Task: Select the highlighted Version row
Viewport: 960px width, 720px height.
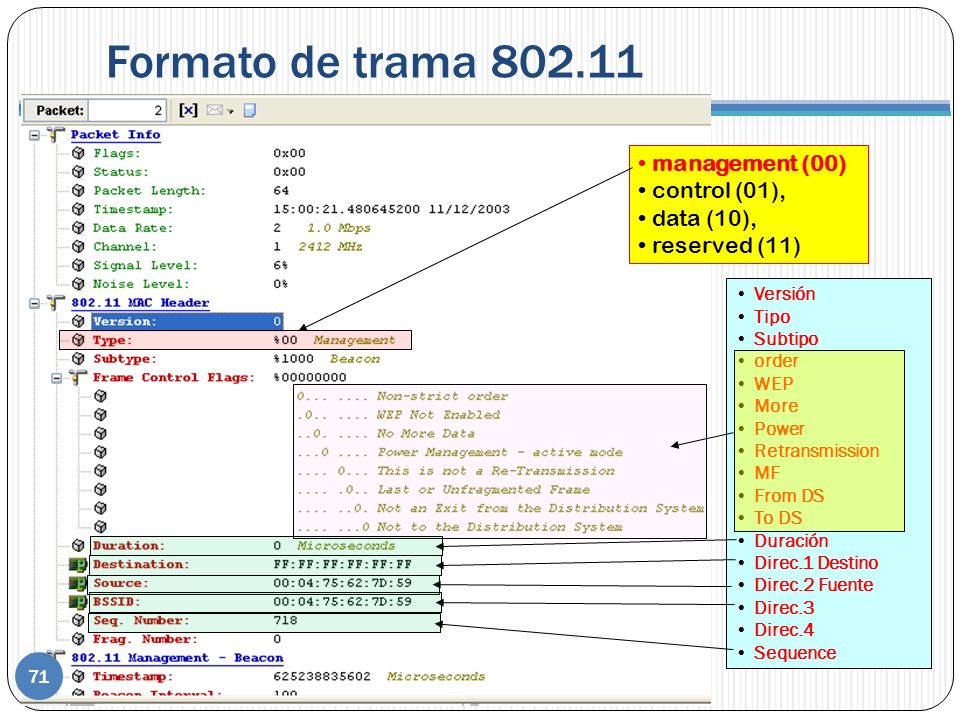Action: click(x=187, y=321)
